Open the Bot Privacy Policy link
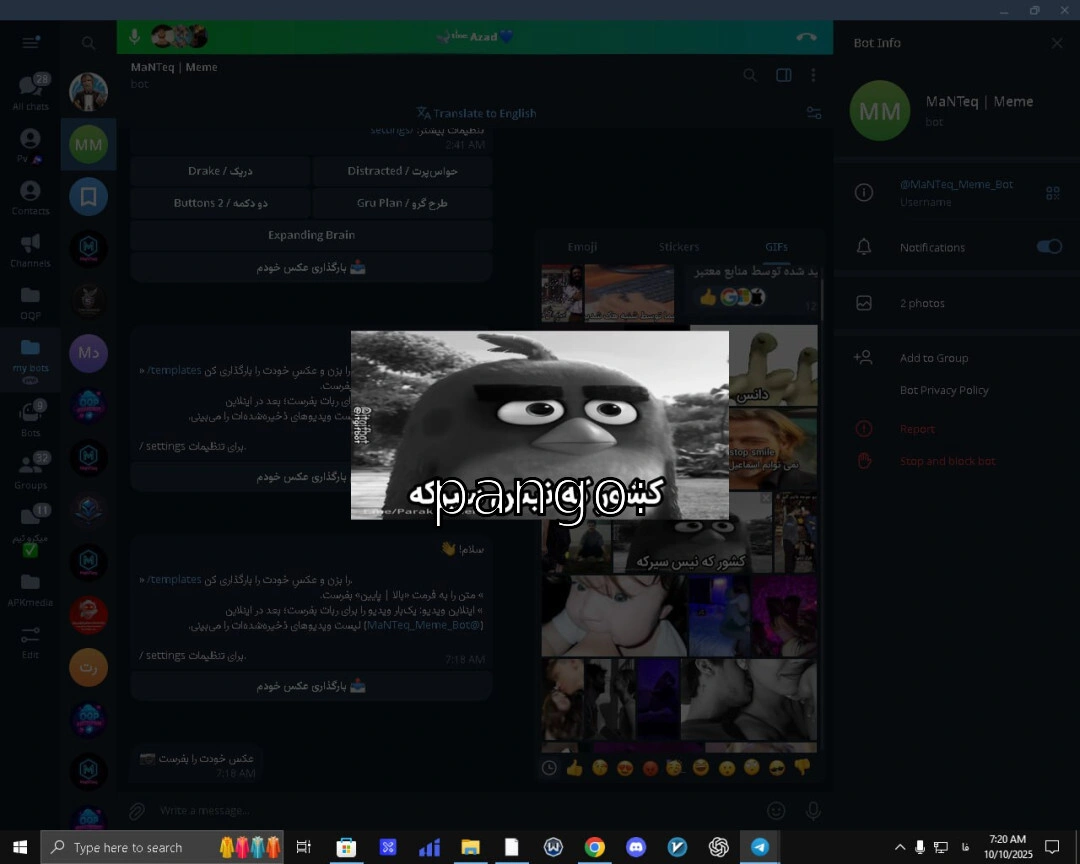Image resolution: width=1080 pixels, height=864 pixels. (x=944, y=390)
